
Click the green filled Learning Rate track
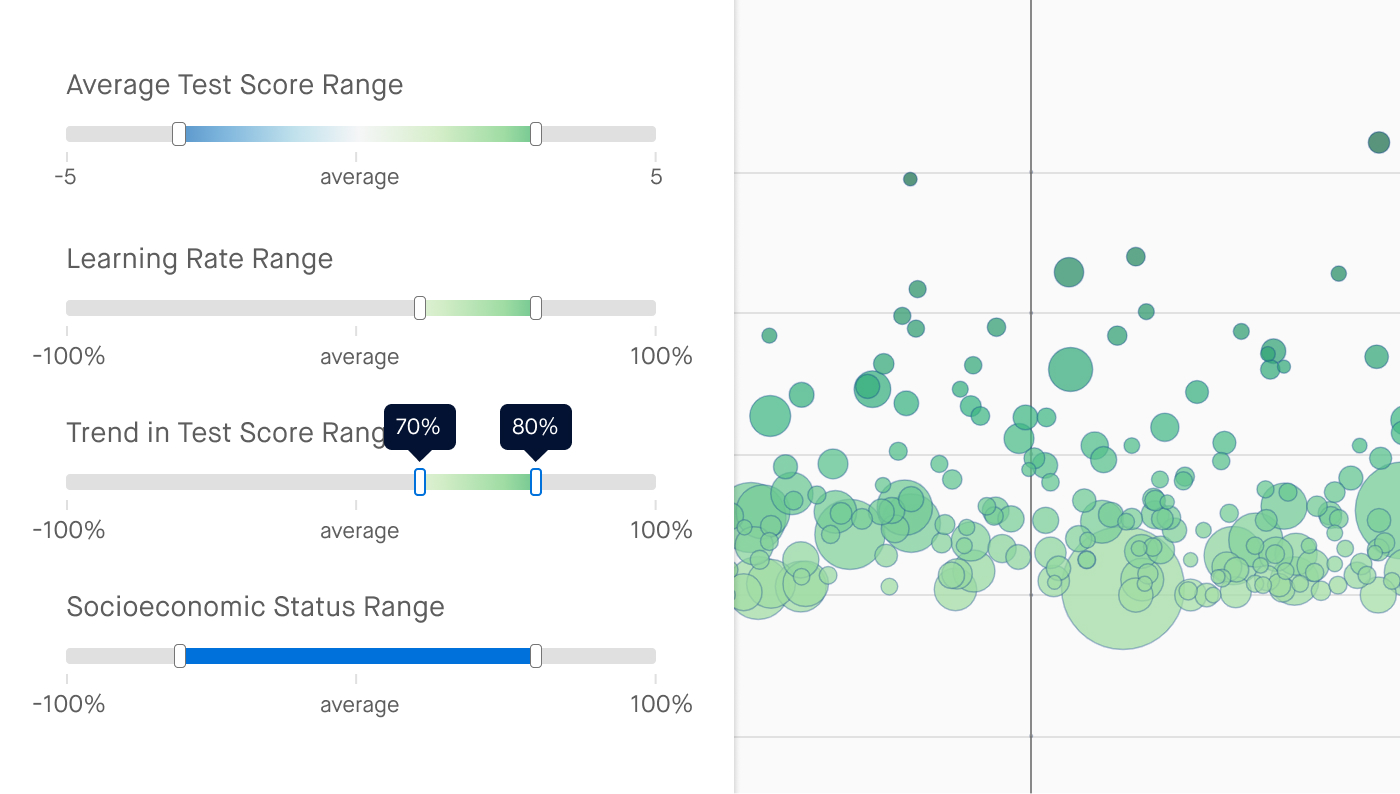pyautogui.click(x=478, y=308)
